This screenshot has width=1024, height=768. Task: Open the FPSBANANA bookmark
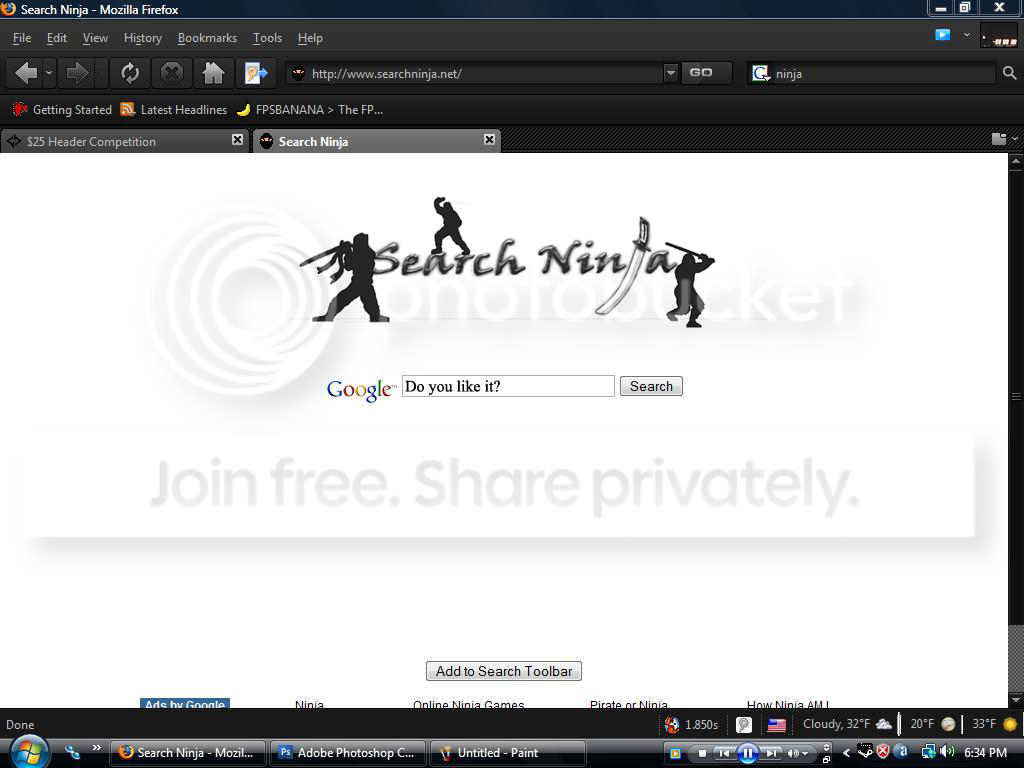[x=310, y=110]
